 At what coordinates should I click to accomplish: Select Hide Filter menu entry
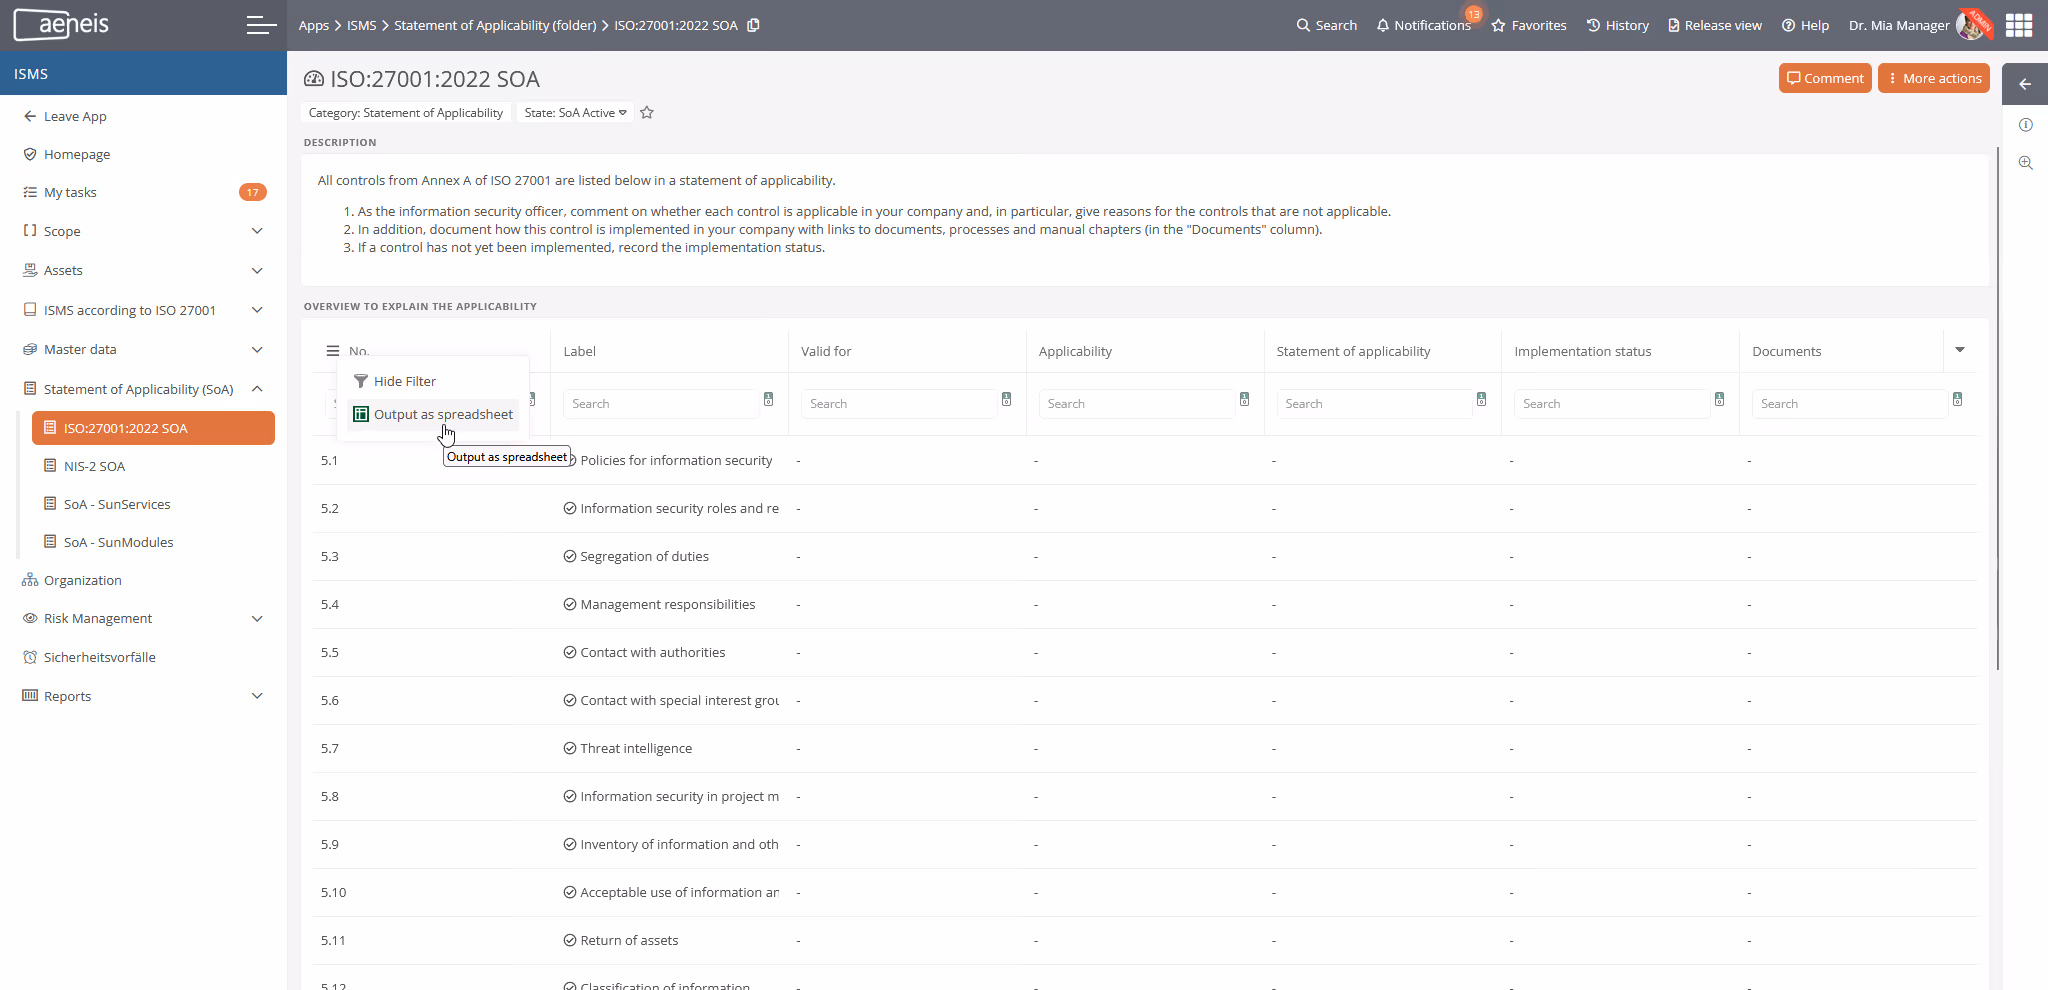(433, 381)
